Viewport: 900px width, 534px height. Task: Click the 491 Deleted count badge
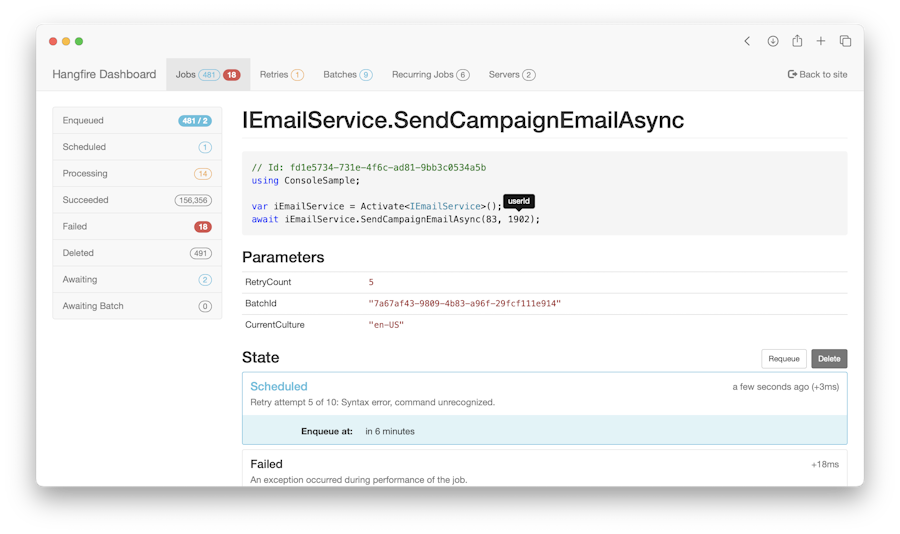[x=200, y=253]
